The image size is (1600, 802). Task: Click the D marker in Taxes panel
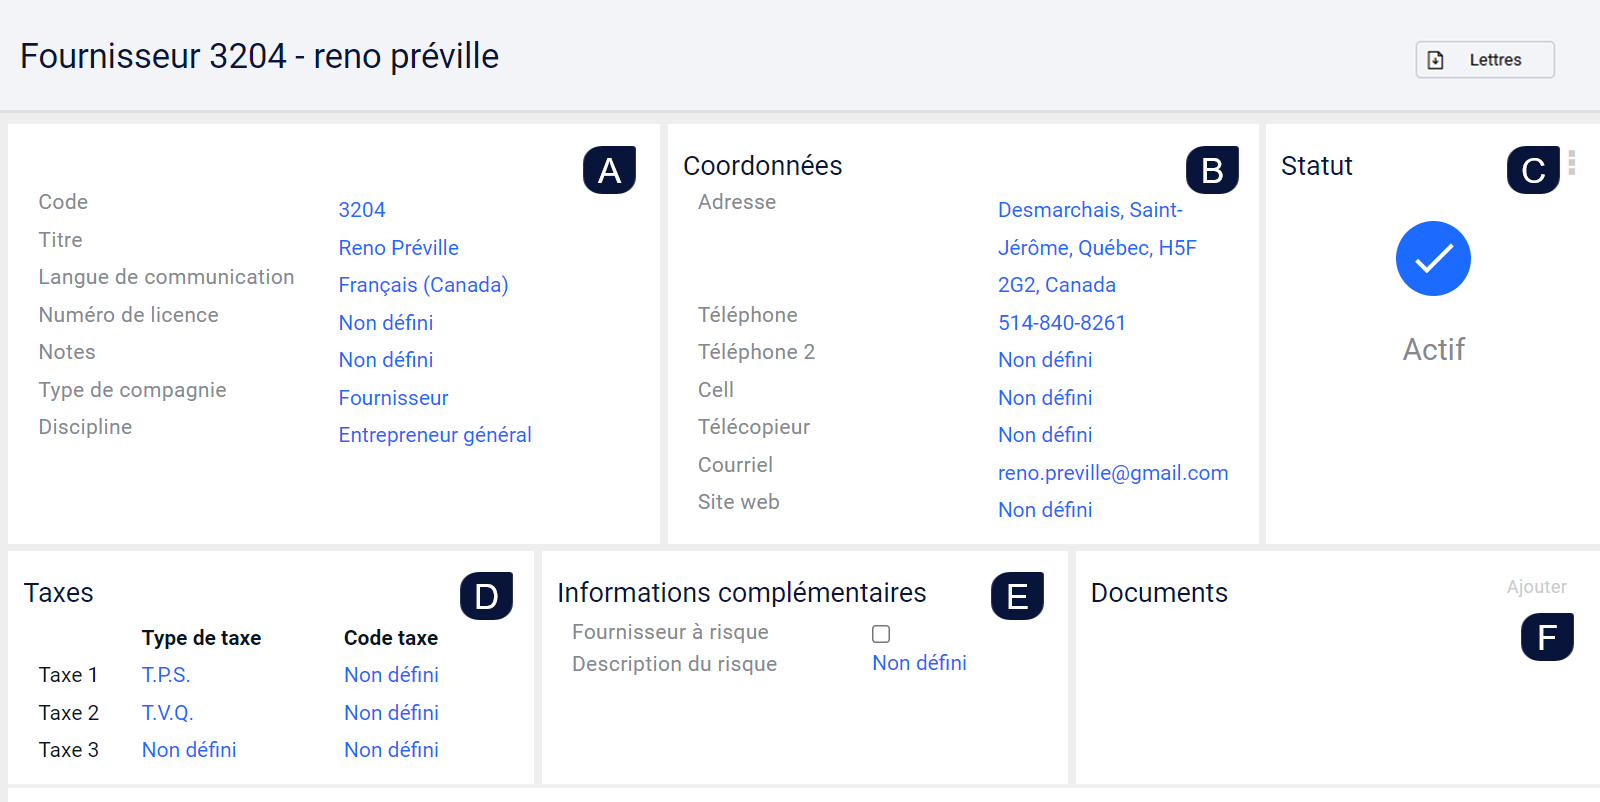(x=486, y=596)
